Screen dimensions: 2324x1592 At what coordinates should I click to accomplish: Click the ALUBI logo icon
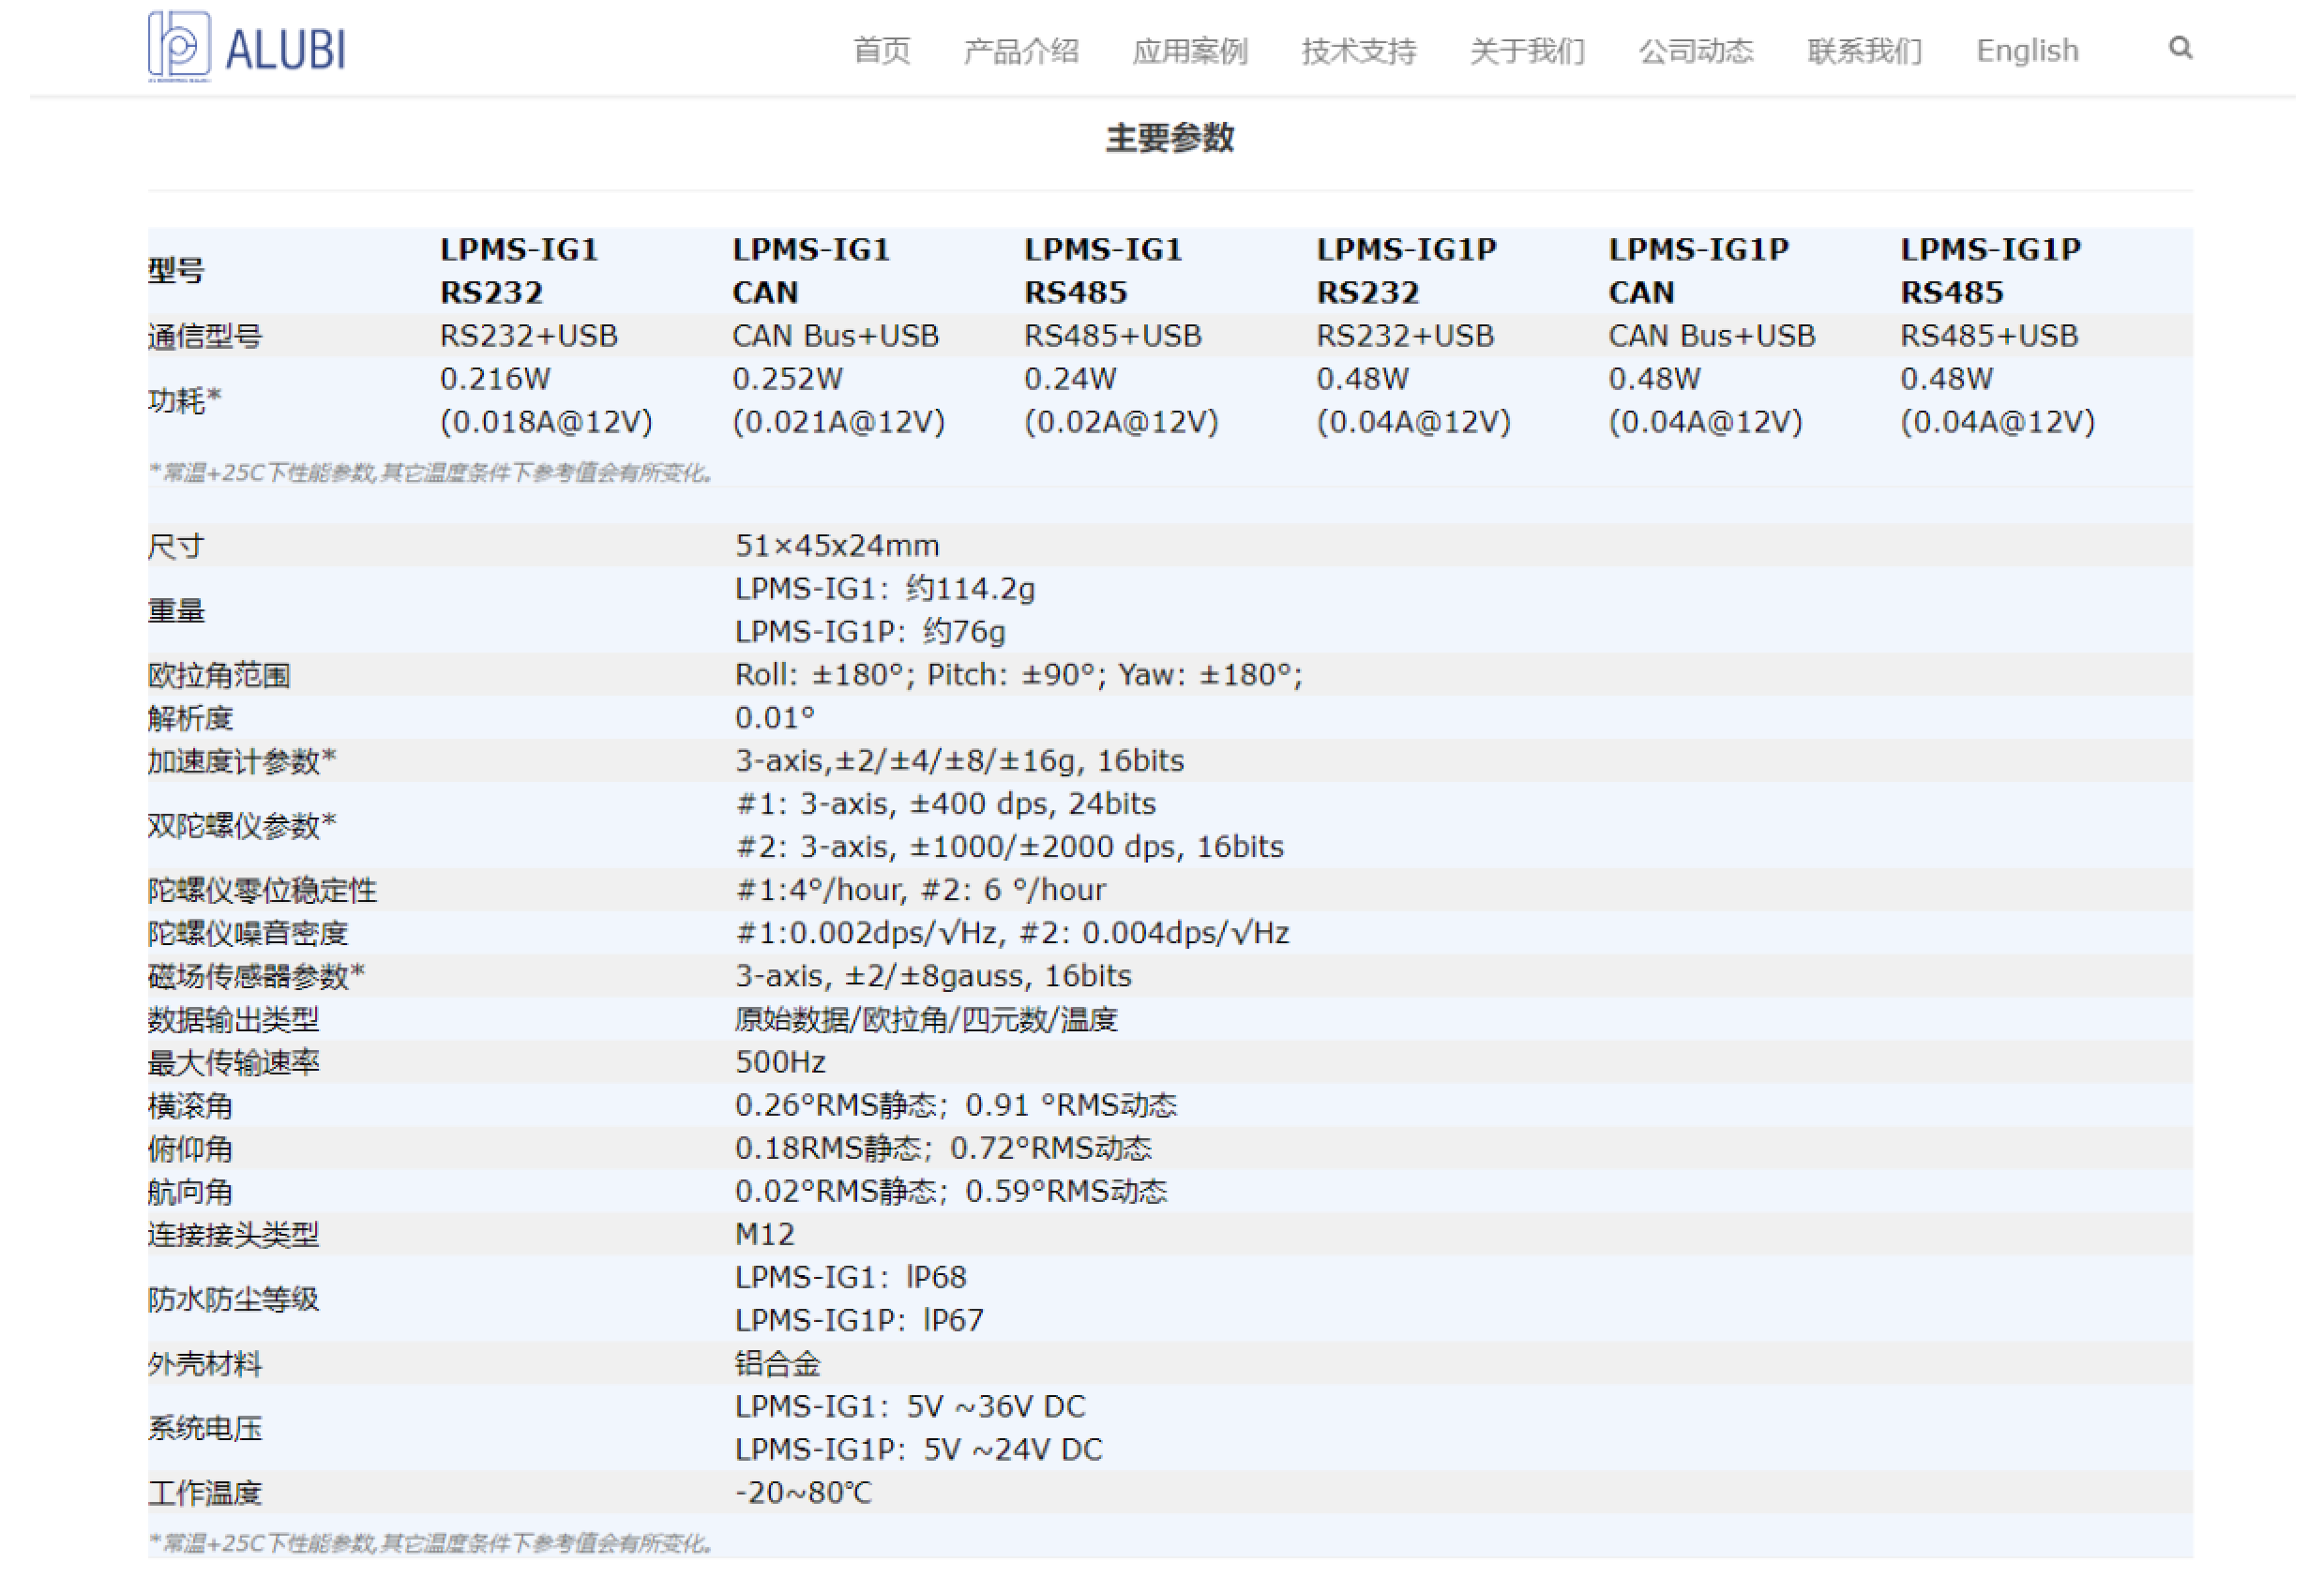pos(179,45)
